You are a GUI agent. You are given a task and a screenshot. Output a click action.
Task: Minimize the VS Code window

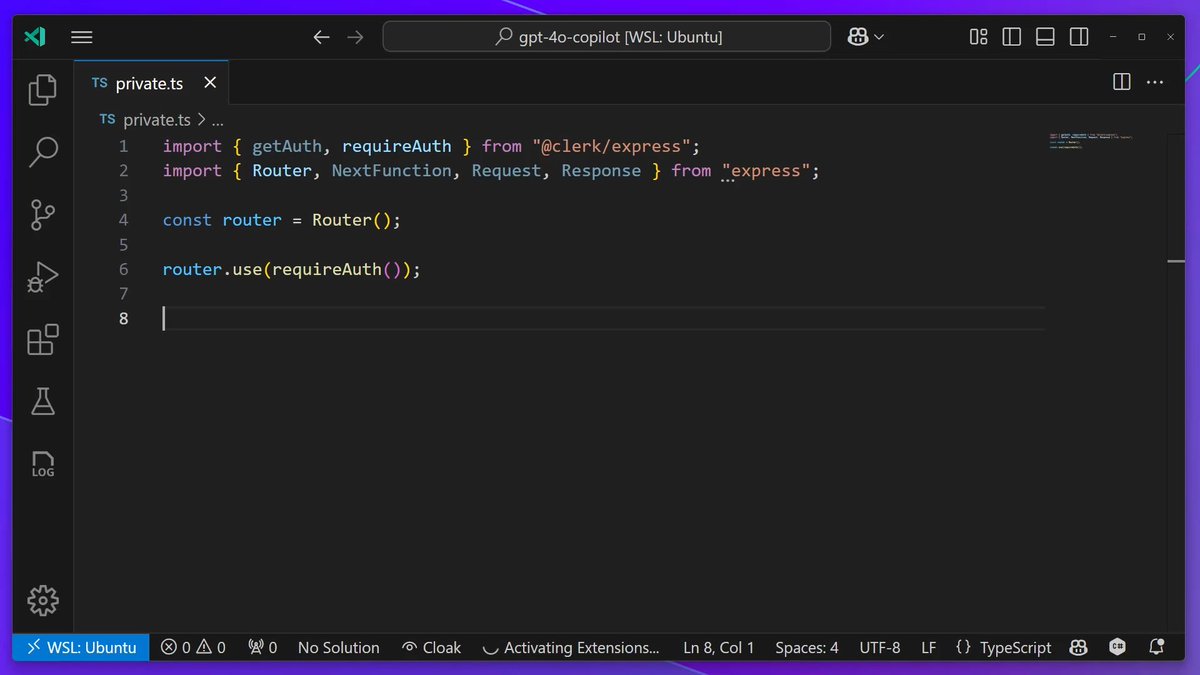(x=1114, y=37)
